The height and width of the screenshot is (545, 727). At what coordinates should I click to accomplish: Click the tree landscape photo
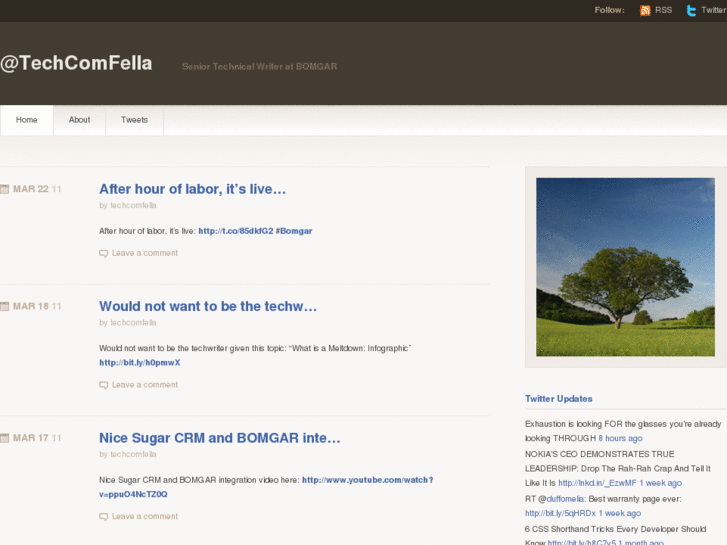tap(625, 267)
